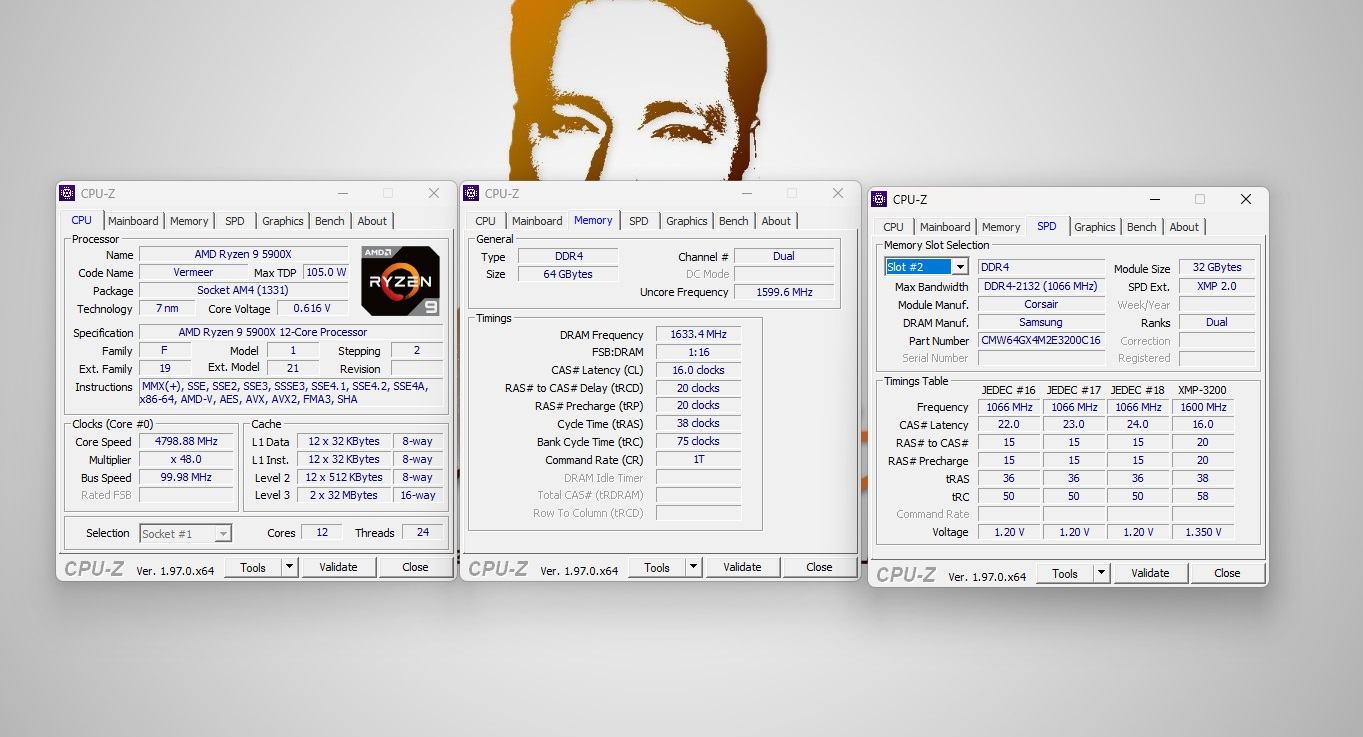Open Tools dropdown arrow in SPD window
The width and height of the screenshot is (1363, 737).
click(1101, 573)
